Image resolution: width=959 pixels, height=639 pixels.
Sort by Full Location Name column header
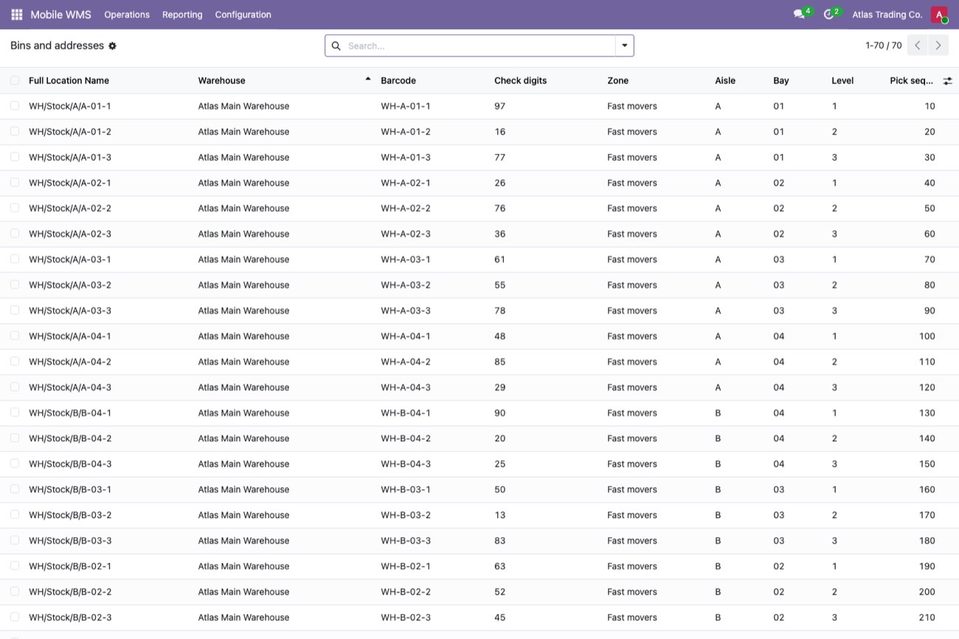pos(68,81)
